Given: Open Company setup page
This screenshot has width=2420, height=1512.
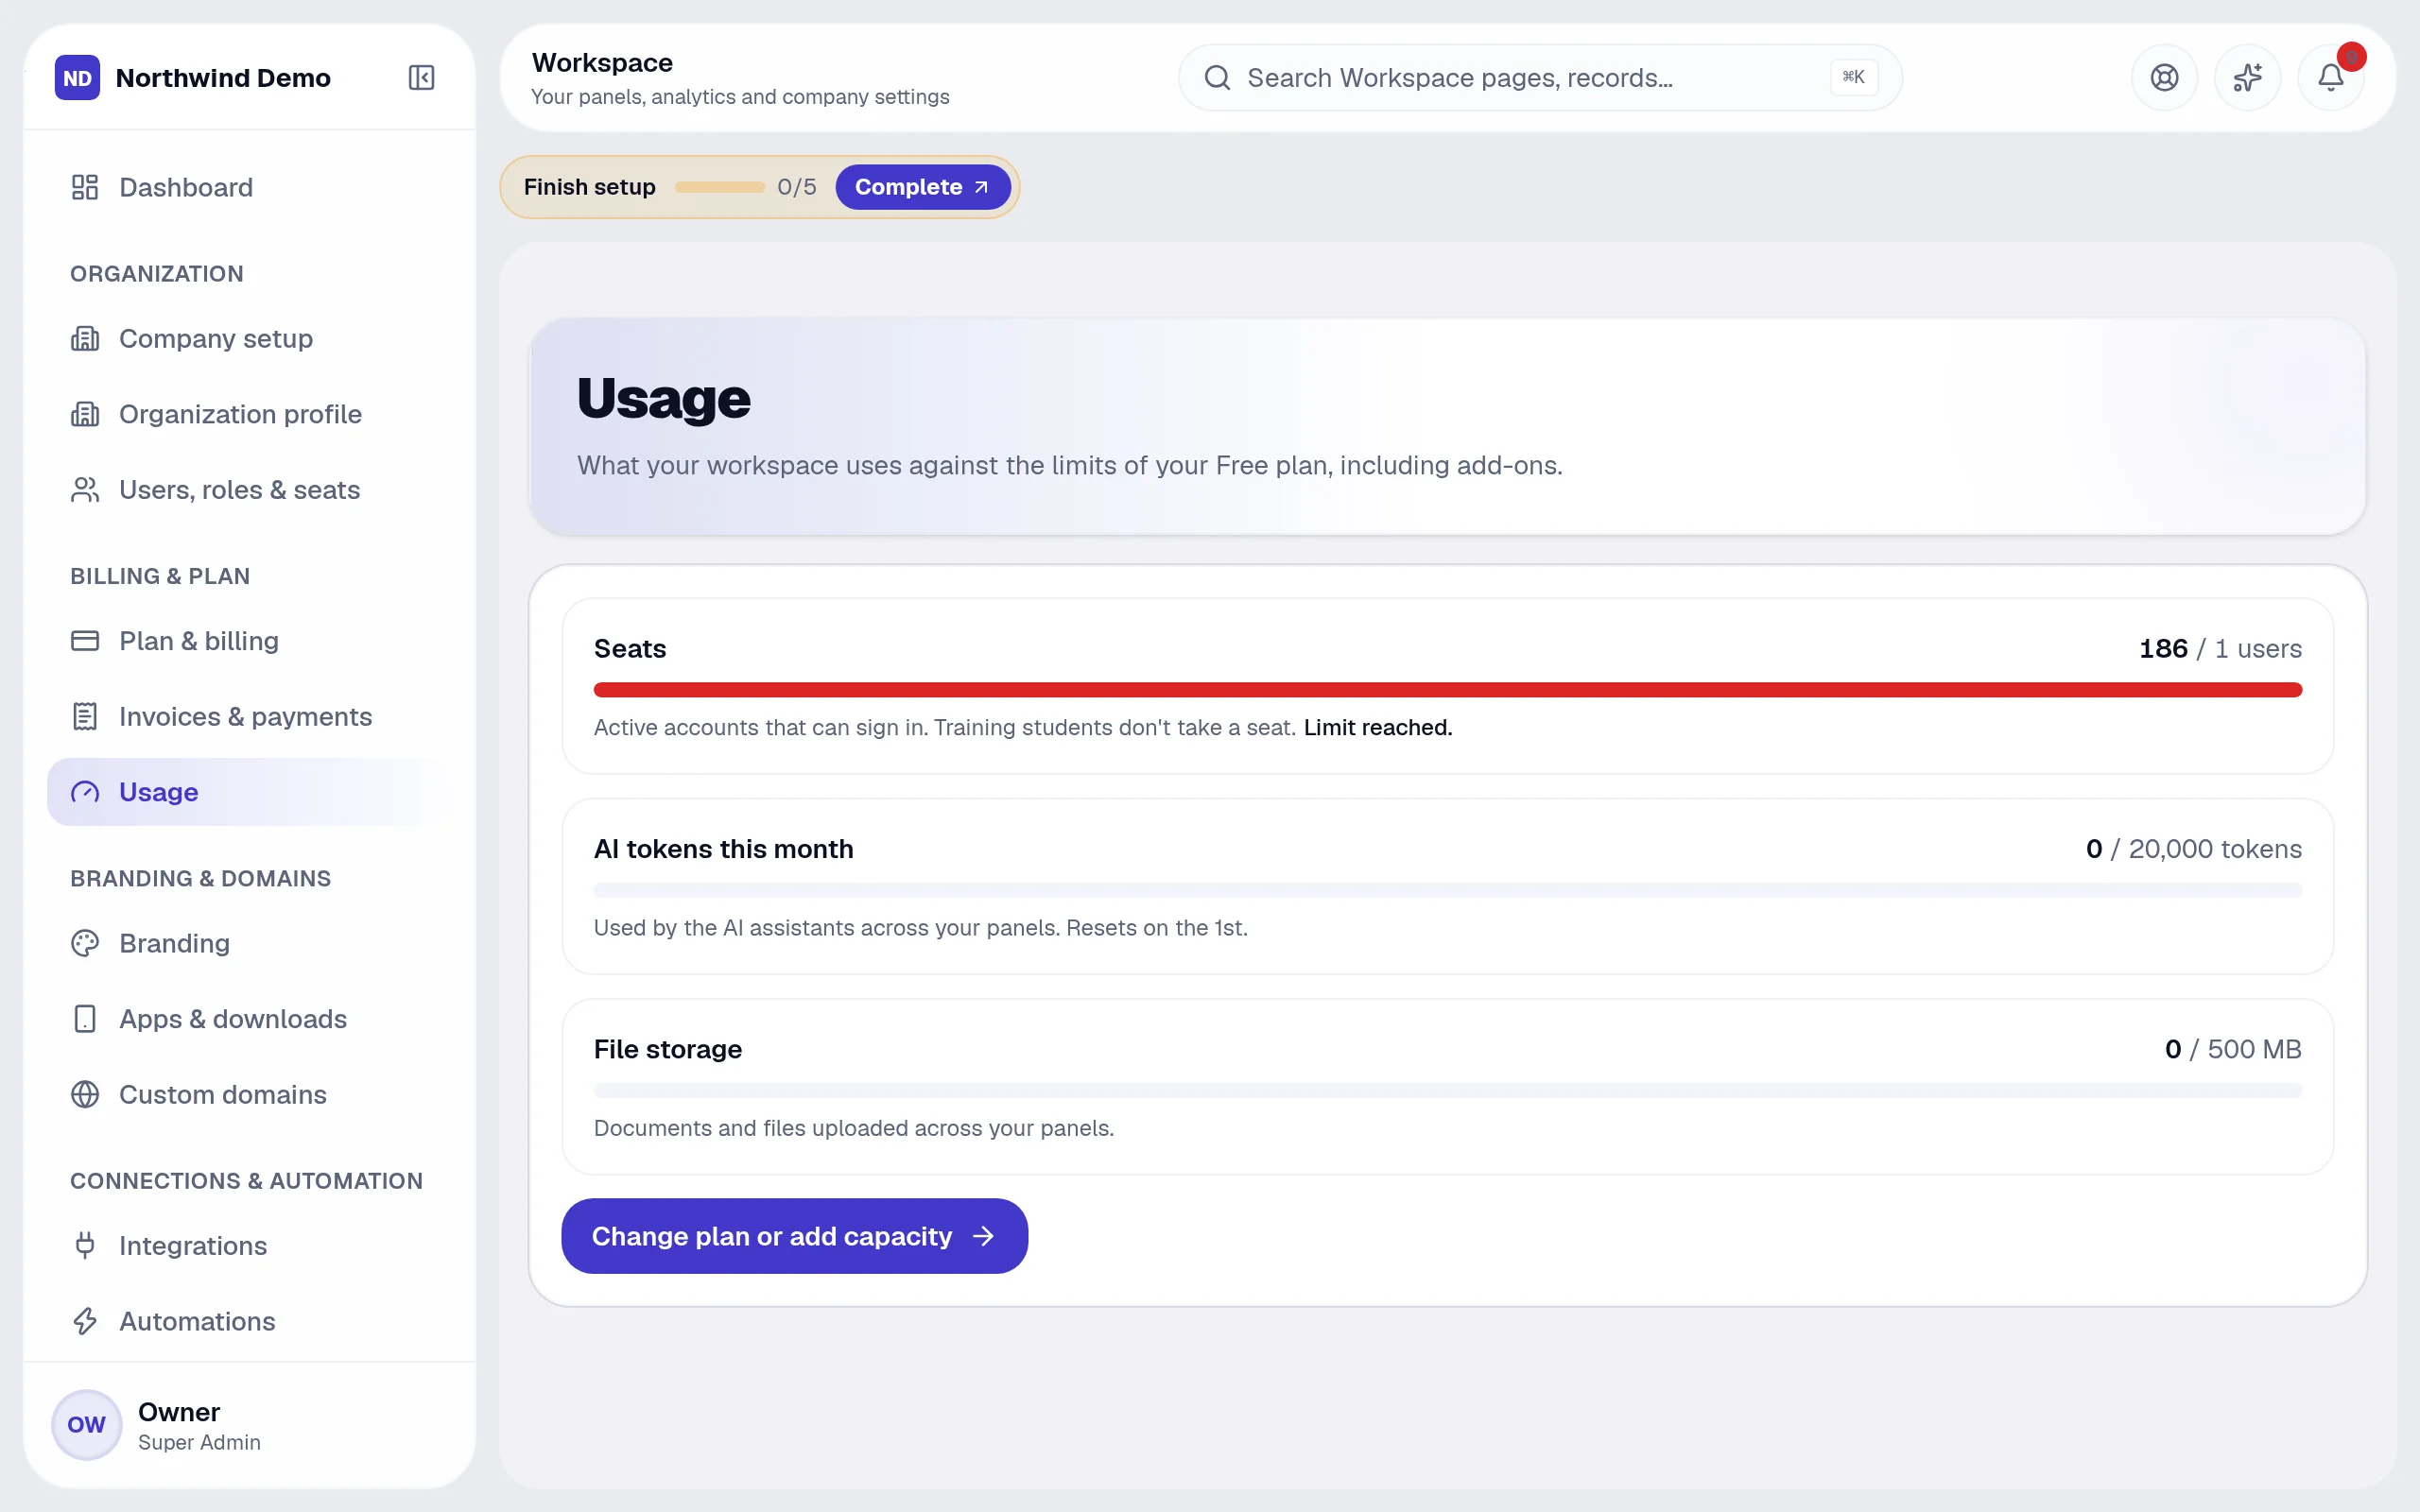Looking at the screenshot, I should (x=250, y=339).
